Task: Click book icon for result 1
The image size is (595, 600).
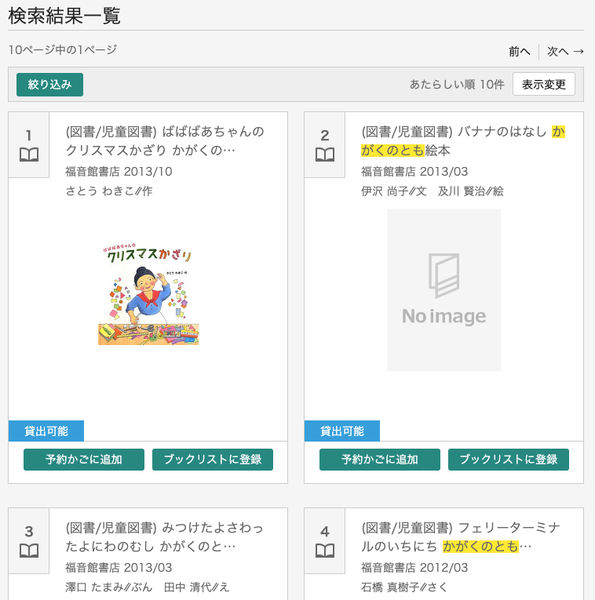Action: 29,155
